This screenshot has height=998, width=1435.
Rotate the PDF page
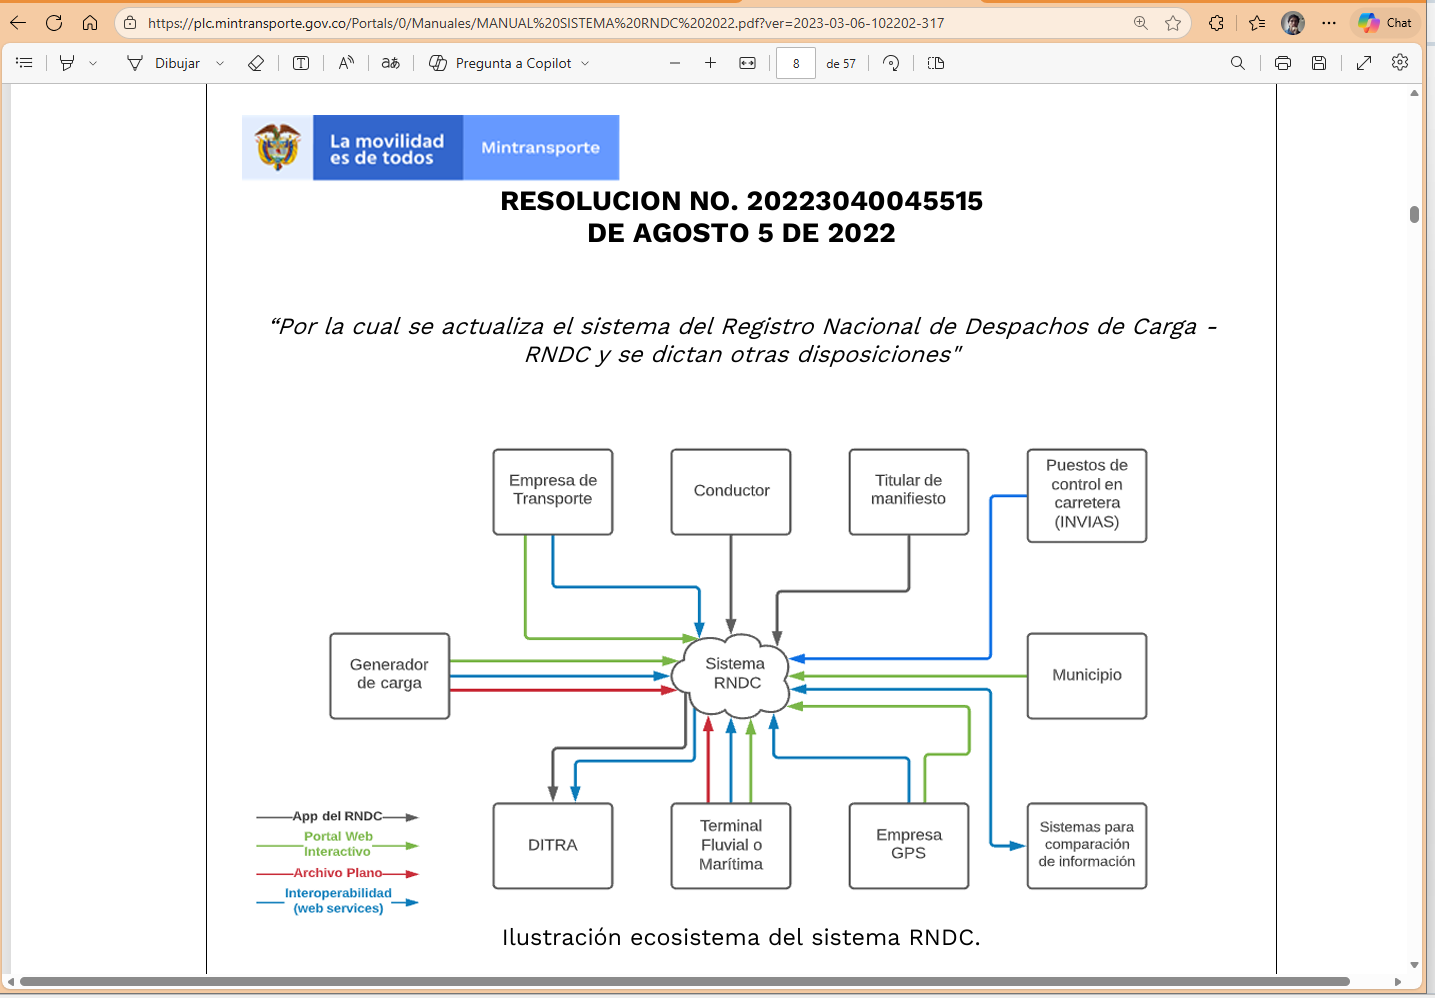pos(891,63)
